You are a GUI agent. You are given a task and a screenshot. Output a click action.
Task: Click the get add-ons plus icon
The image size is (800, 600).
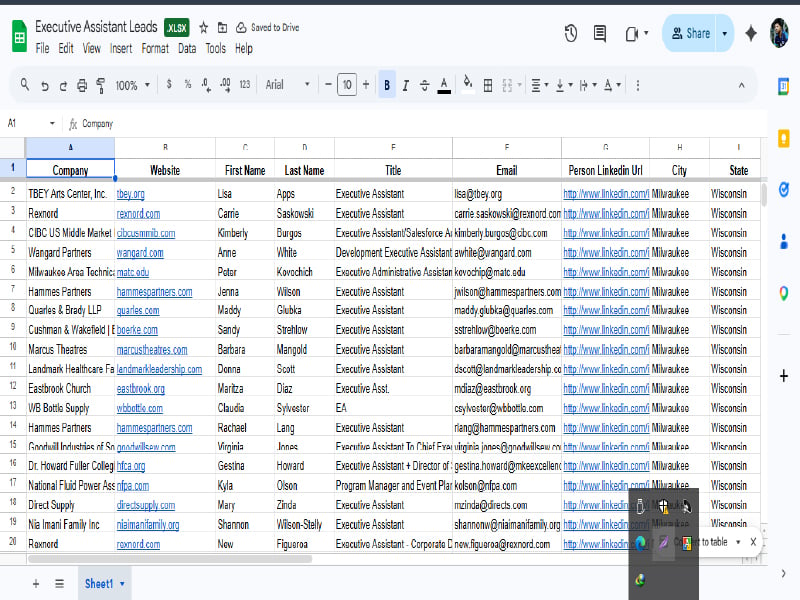coord(784,377)
